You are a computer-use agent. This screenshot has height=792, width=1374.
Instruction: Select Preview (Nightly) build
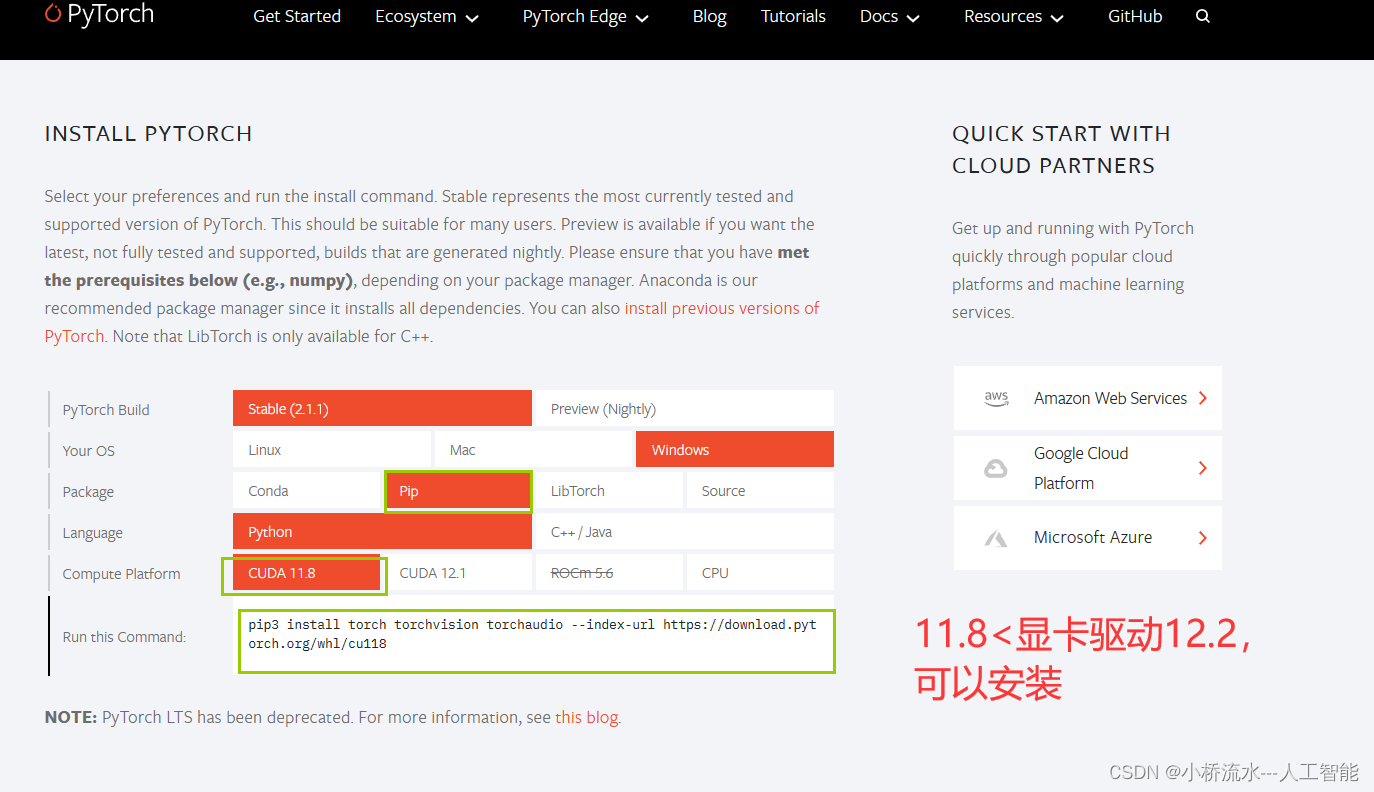685,408
